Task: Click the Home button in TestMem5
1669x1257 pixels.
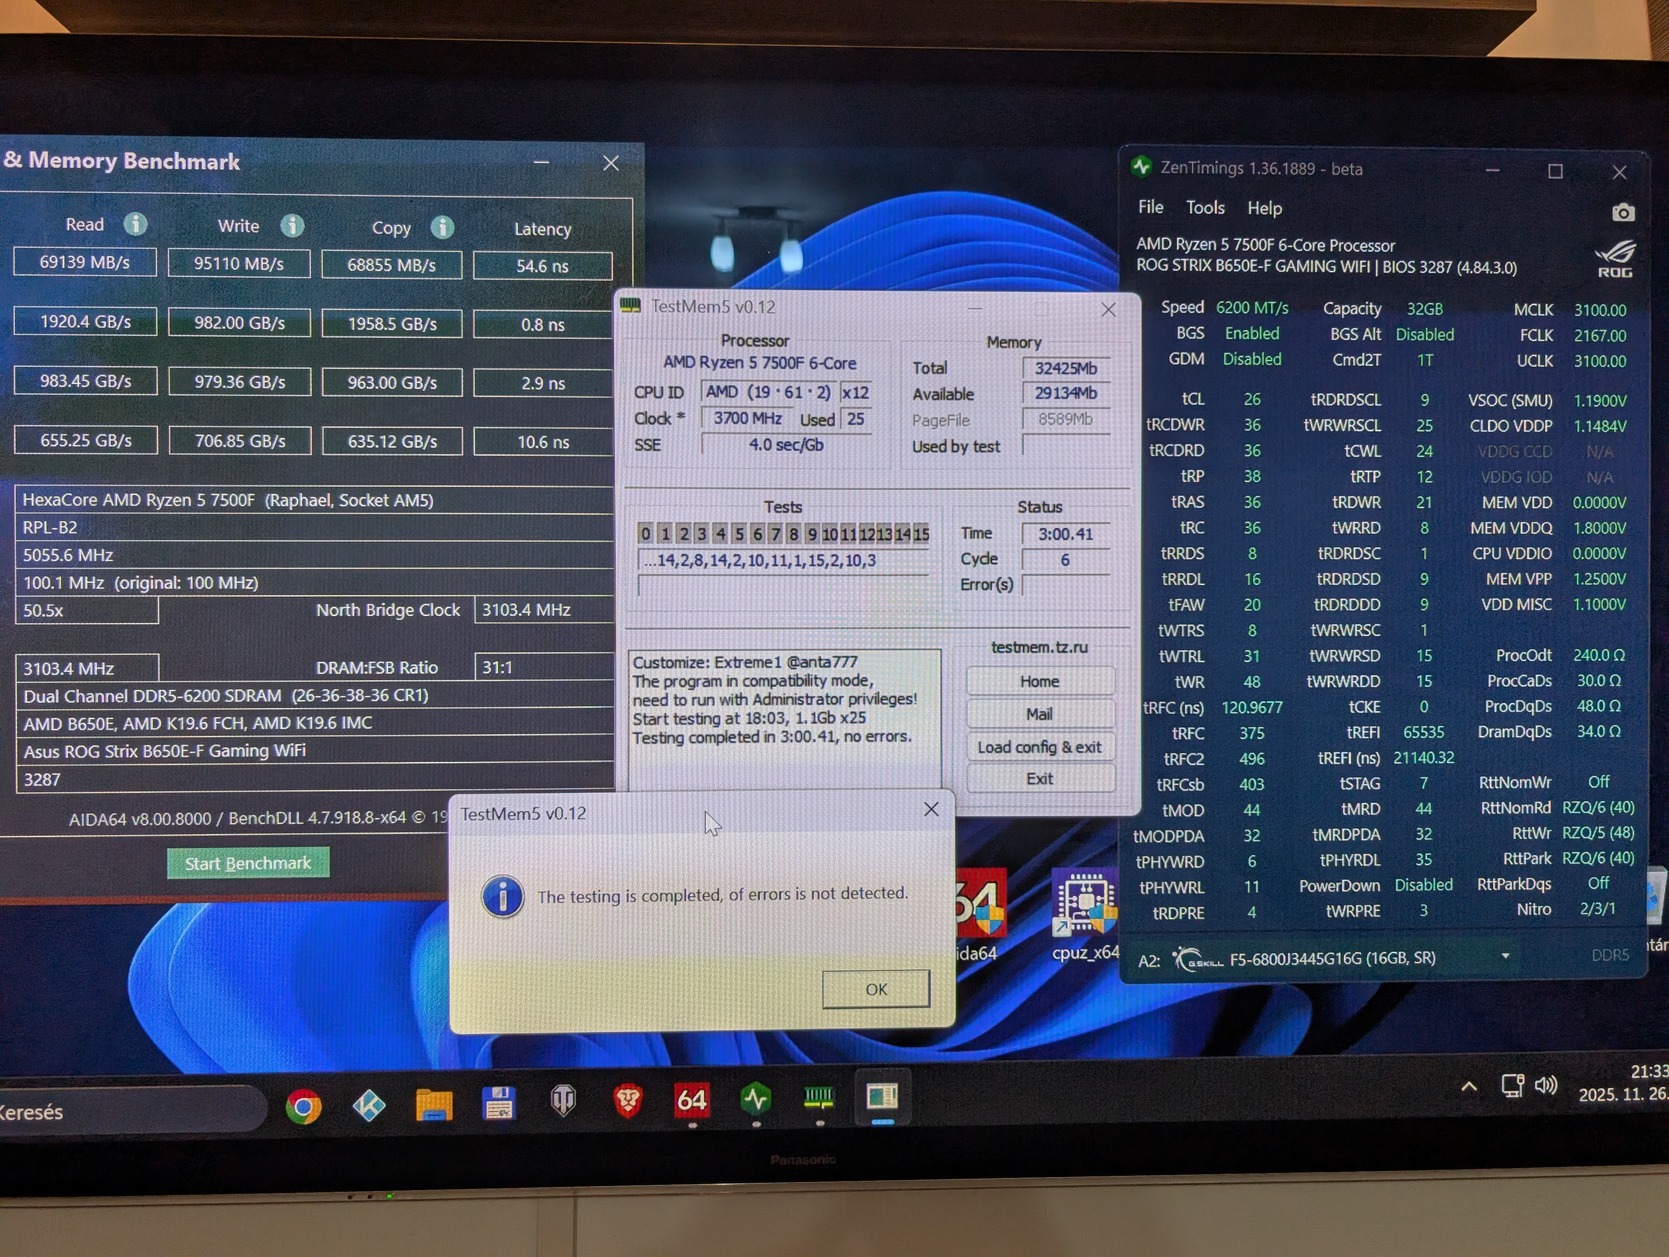Action: [x=1040, y=681]
